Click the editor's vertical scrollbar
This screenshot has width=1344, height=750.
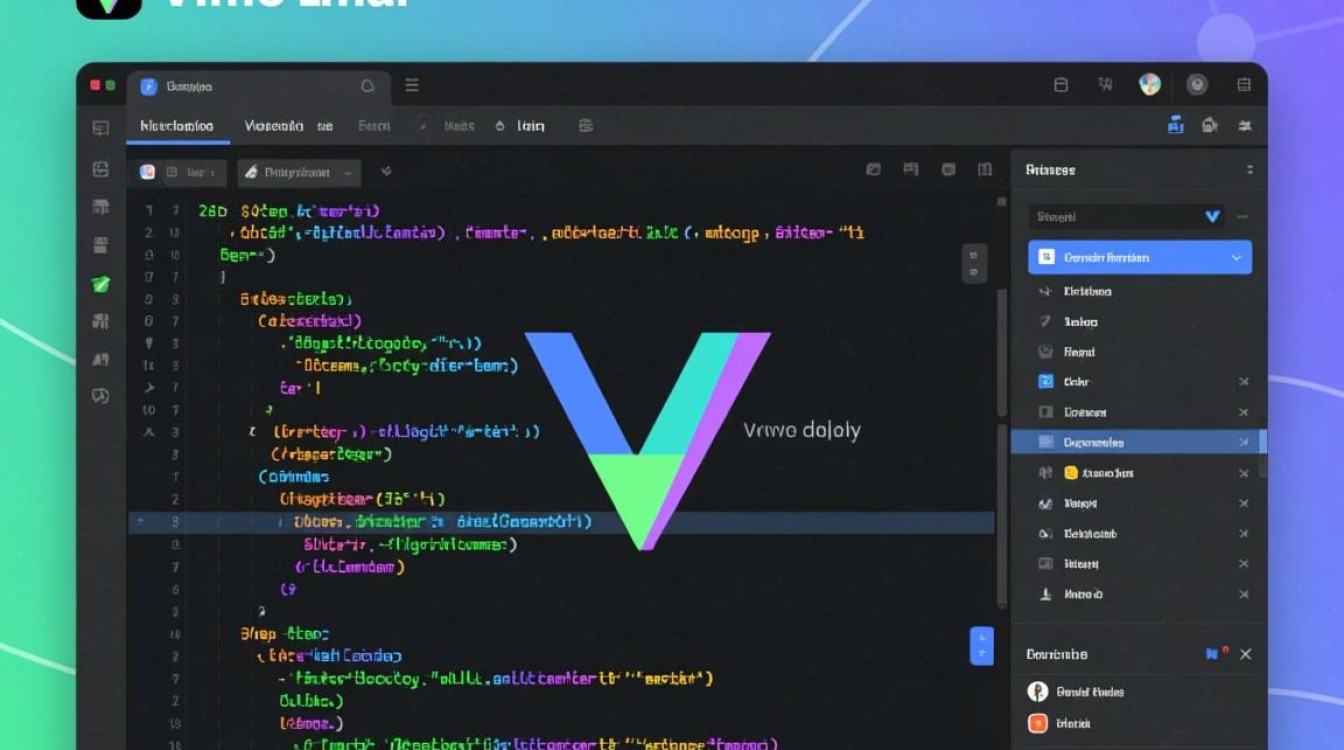pos(1001,350)
